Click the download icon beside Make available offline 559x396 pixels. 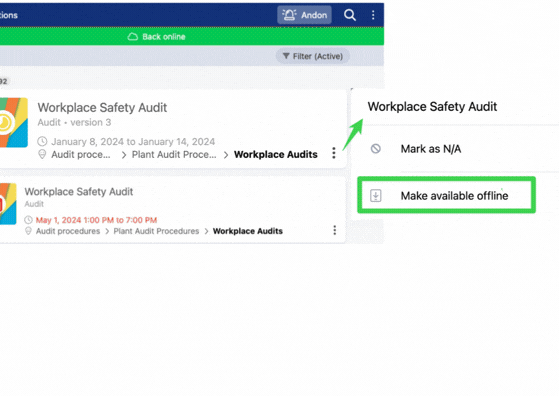(375, 195)
